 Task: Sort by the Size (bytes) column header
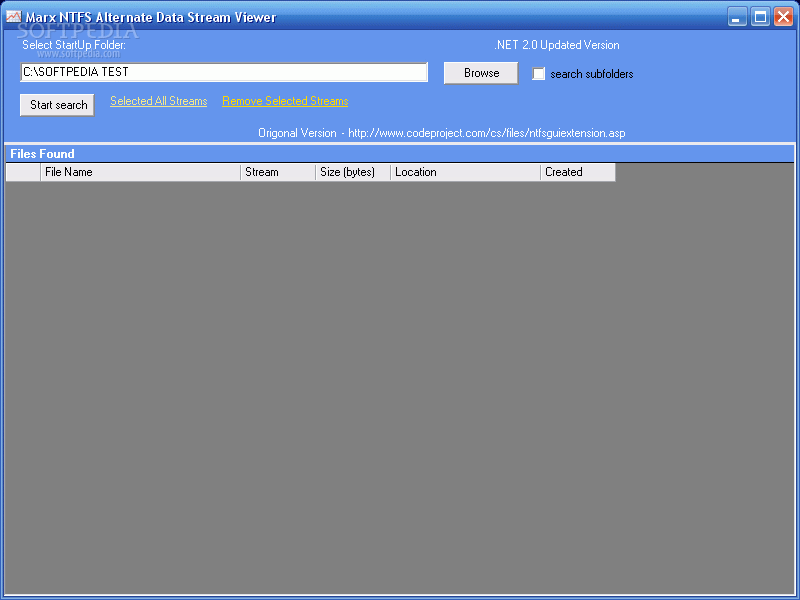353,172
